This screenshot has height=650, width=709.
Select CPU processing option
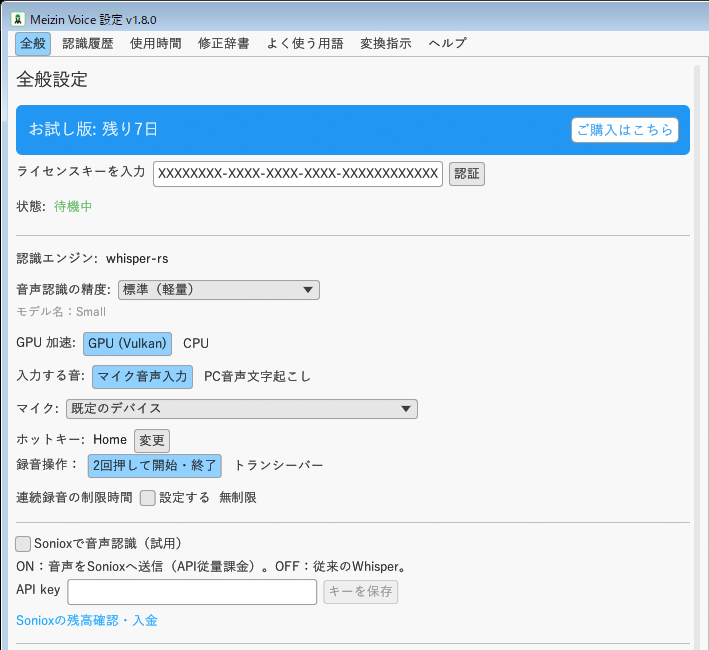[x=196, y=344]
